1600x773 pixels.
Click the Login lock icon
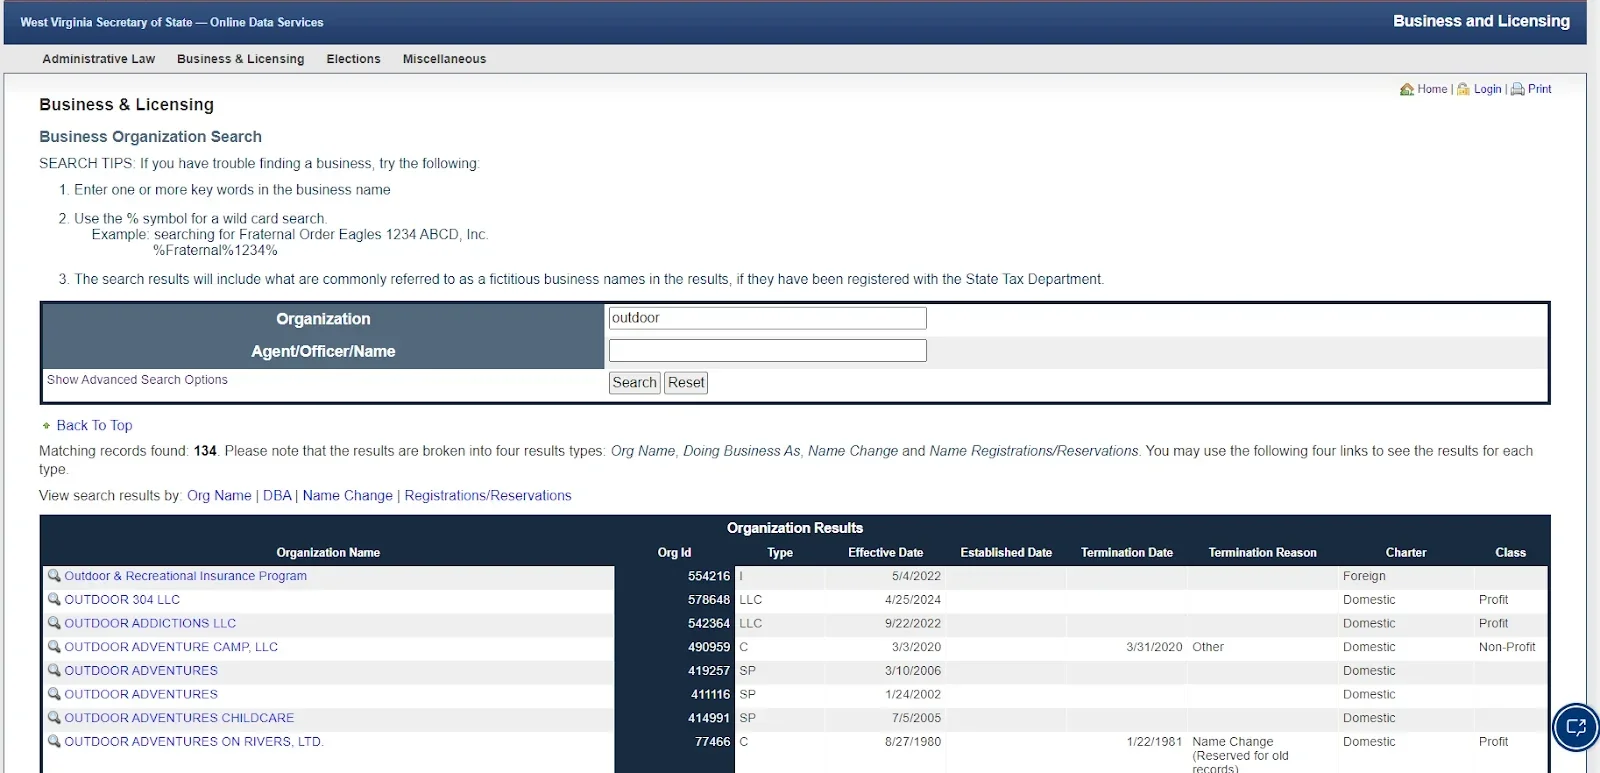(1464, 89)
